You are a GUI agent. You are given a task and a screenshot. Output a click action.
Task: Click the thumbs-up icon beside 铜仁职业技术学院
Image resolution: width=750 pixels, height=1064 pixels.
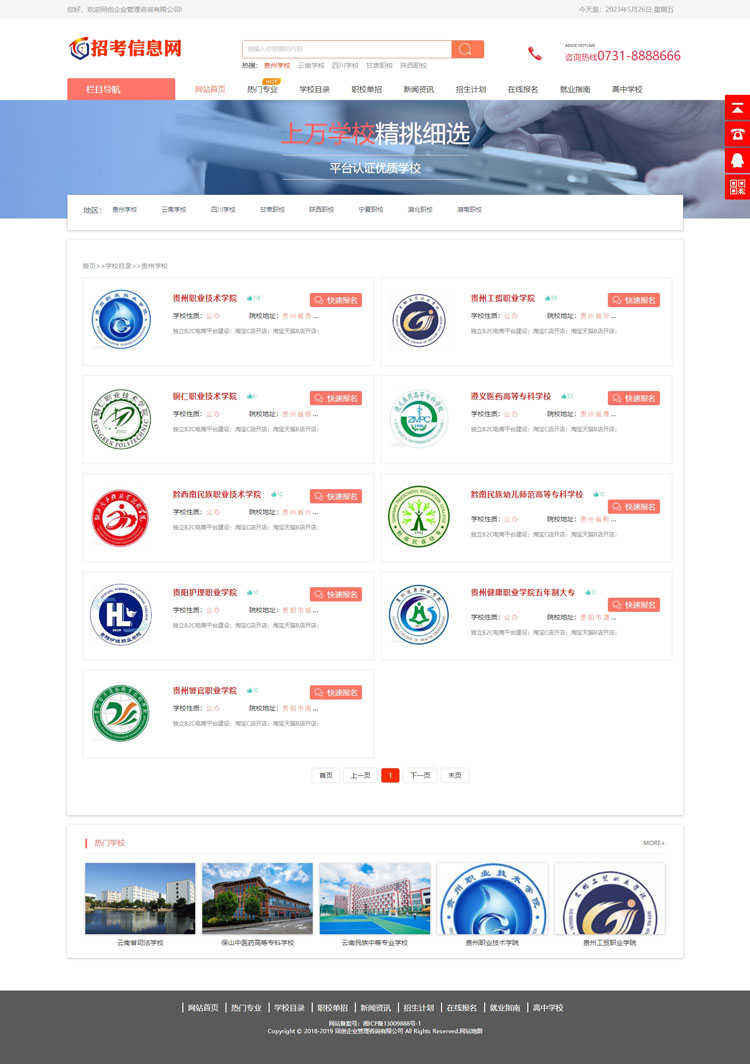click(250, 396)
